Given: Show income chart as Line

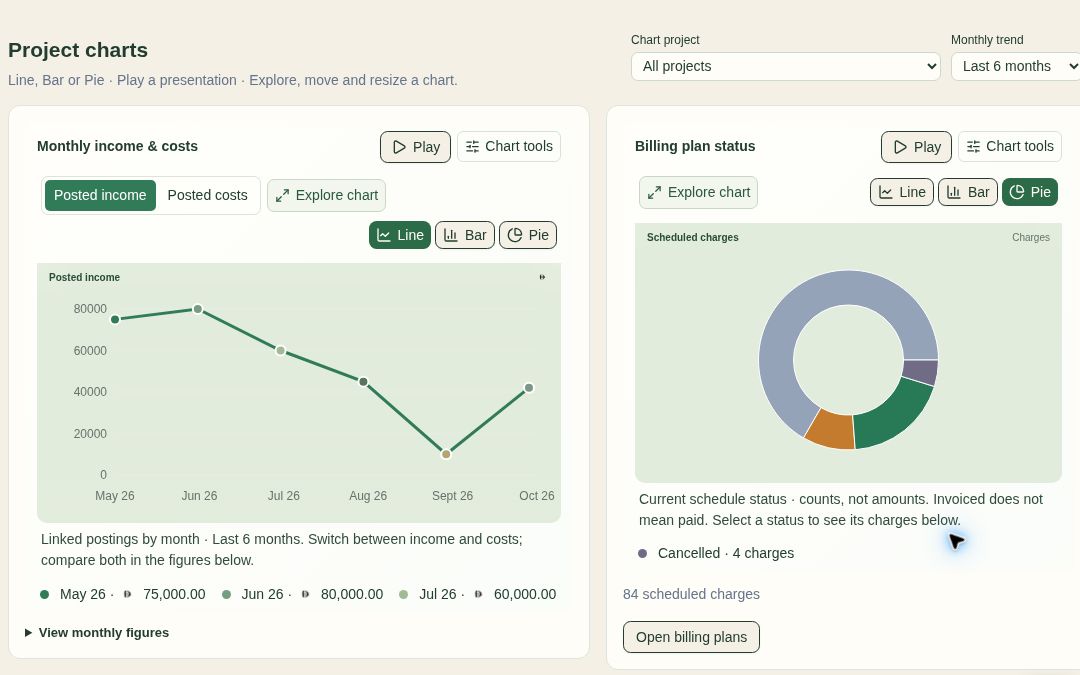Looking at the screenshot, I should pos(400,235).
